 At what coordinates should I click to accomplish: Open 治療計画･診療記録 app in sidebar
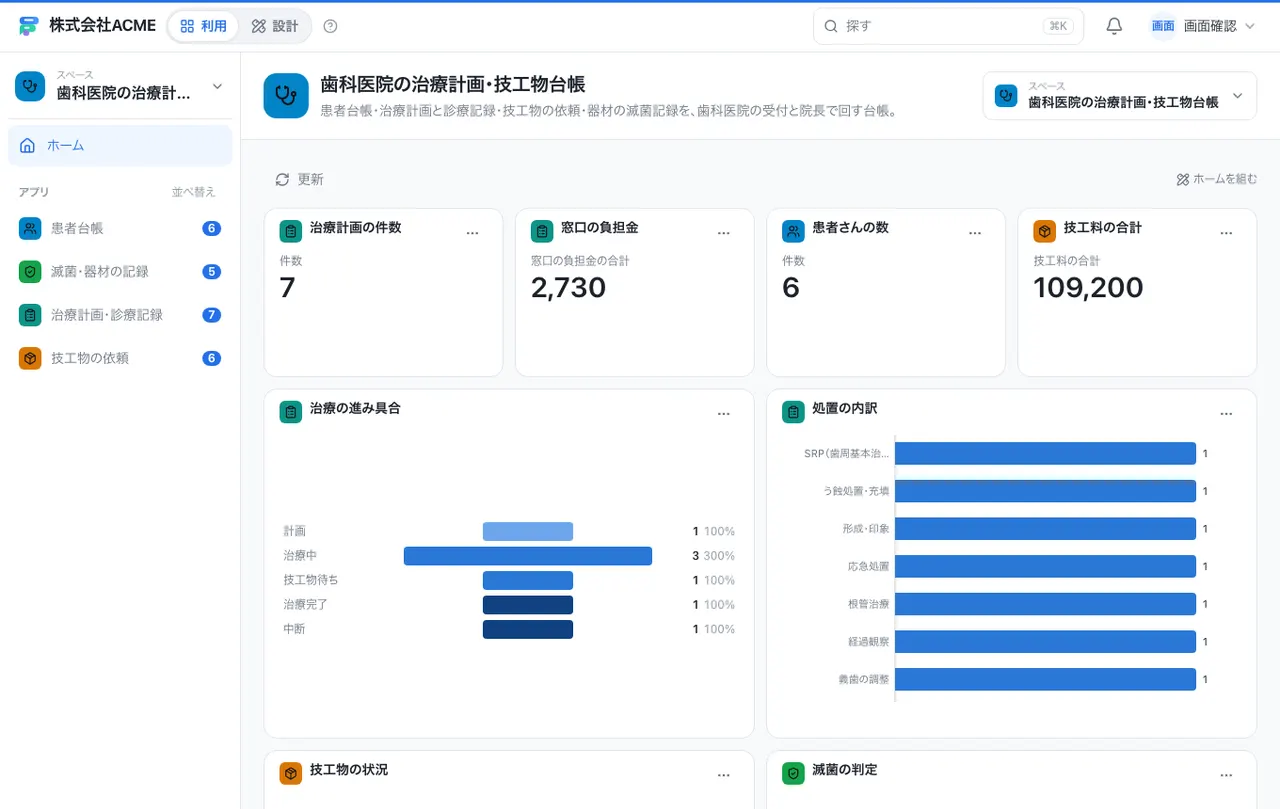pyautogui.click(x=120, y=315)
